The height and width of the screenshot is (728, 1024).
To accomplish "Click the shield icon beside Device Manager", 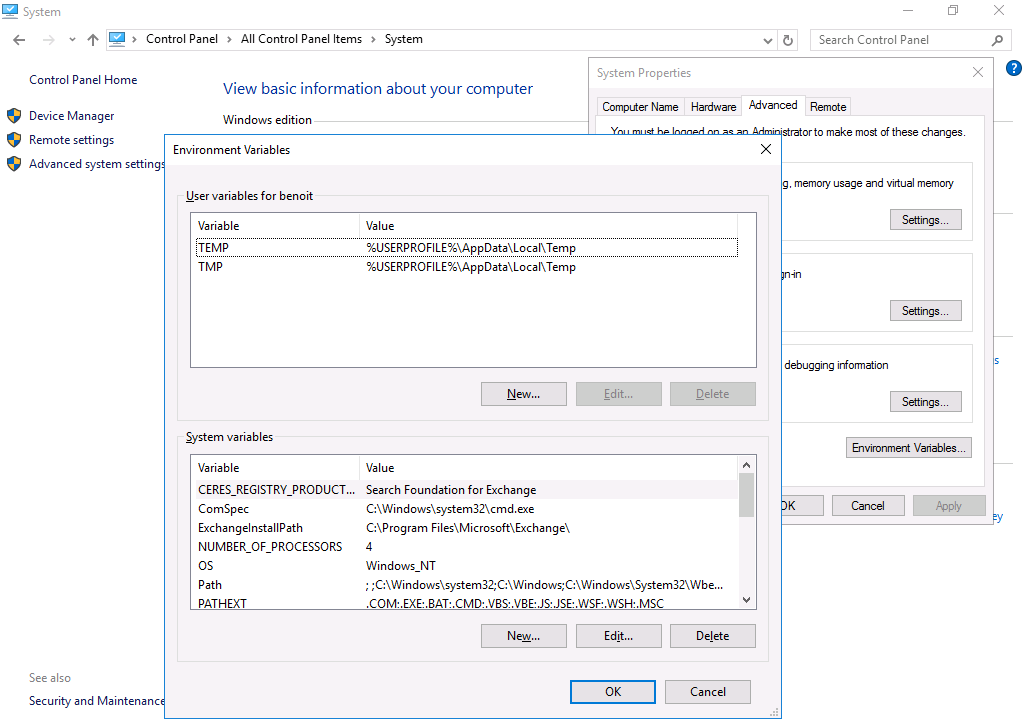I will 14,116.
